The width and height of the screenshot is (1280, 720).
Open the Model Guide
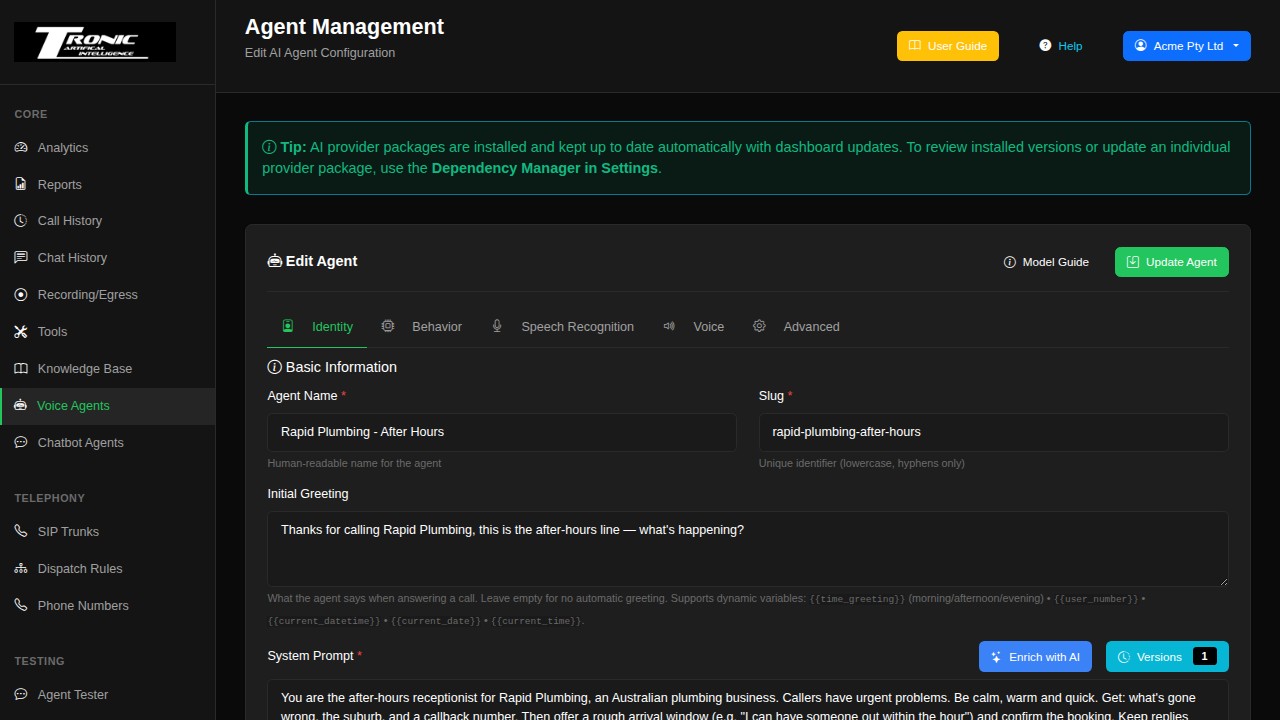pos(1046,262)
